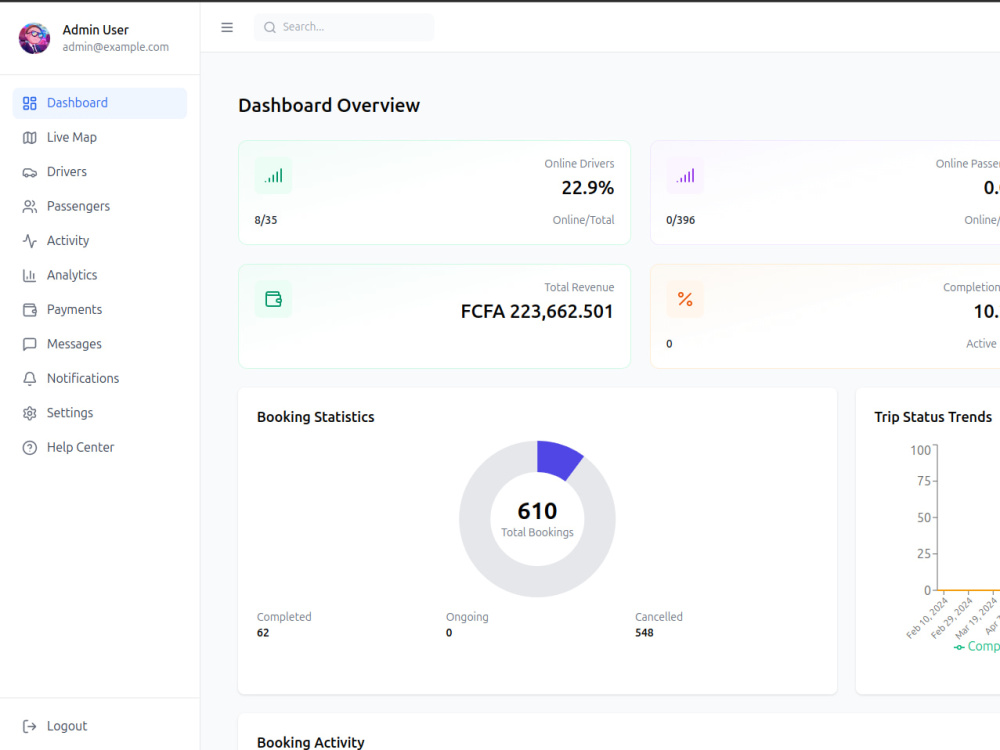
Task: Click the Ongoing 0 statistic
Action: [467, 625]
